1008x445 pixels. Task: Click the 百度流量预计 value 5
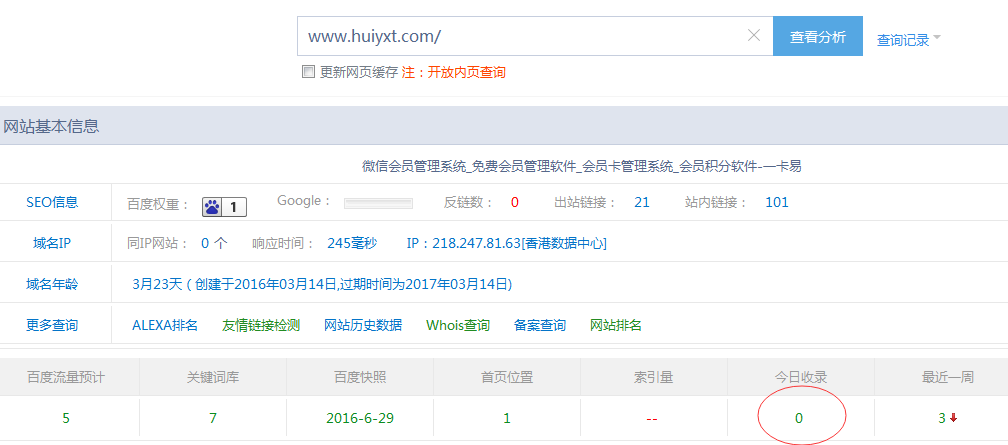(x=66, y=418)
